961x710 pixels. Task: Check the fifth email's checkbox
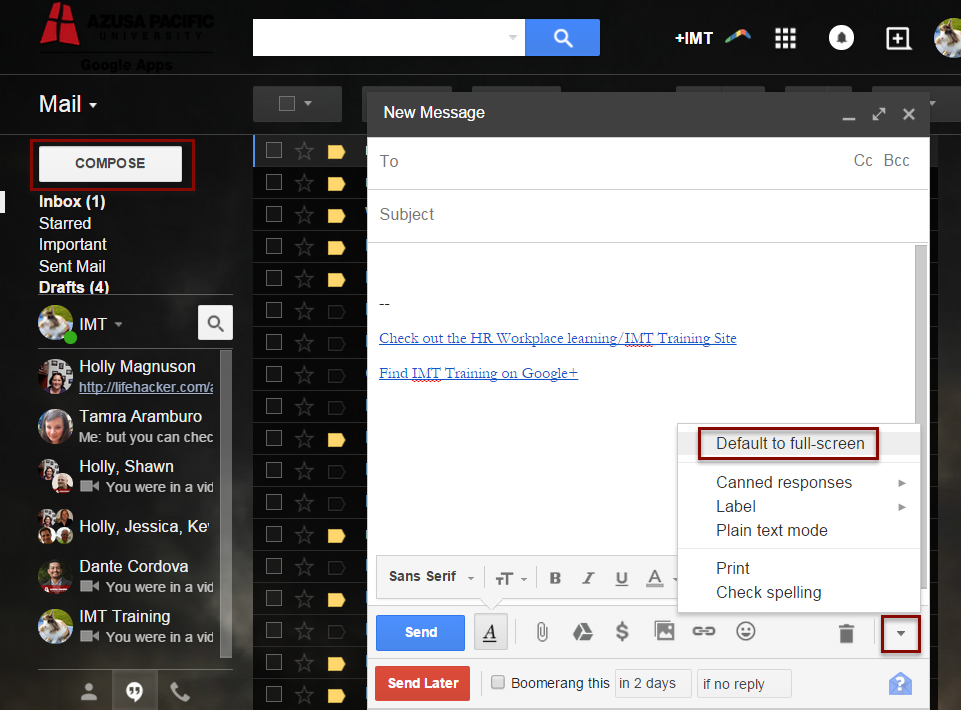coord(274,278)
